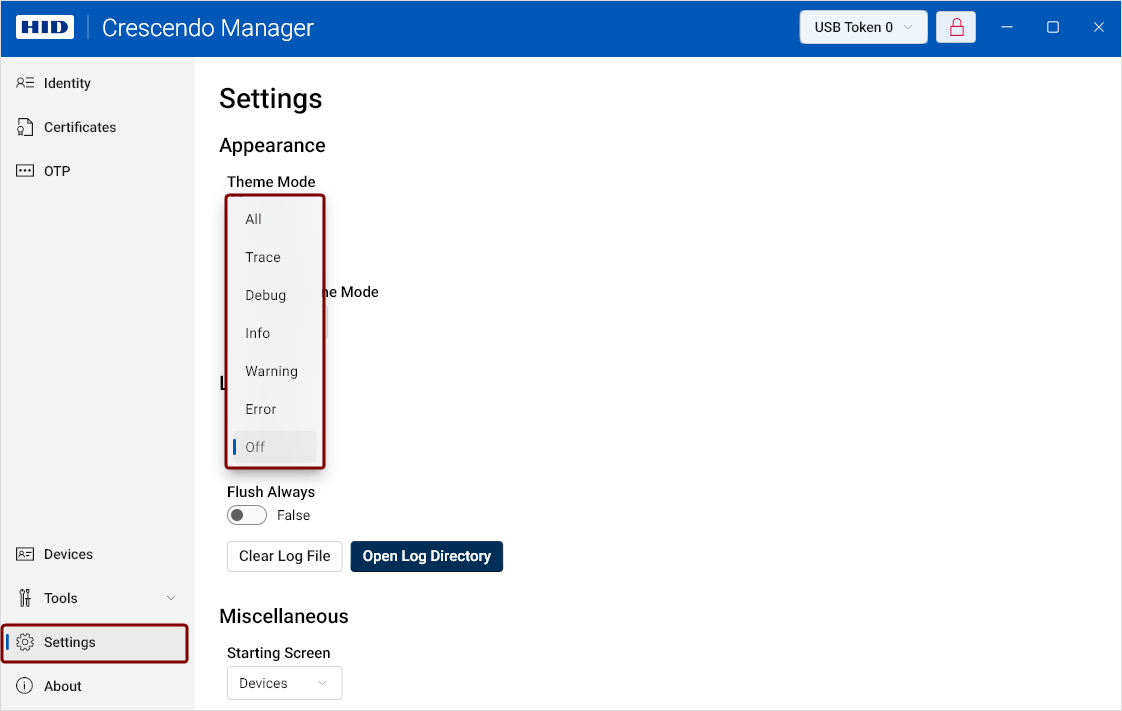
Task: Open the Starting Screen Devices dropdown
Action: 284,683
